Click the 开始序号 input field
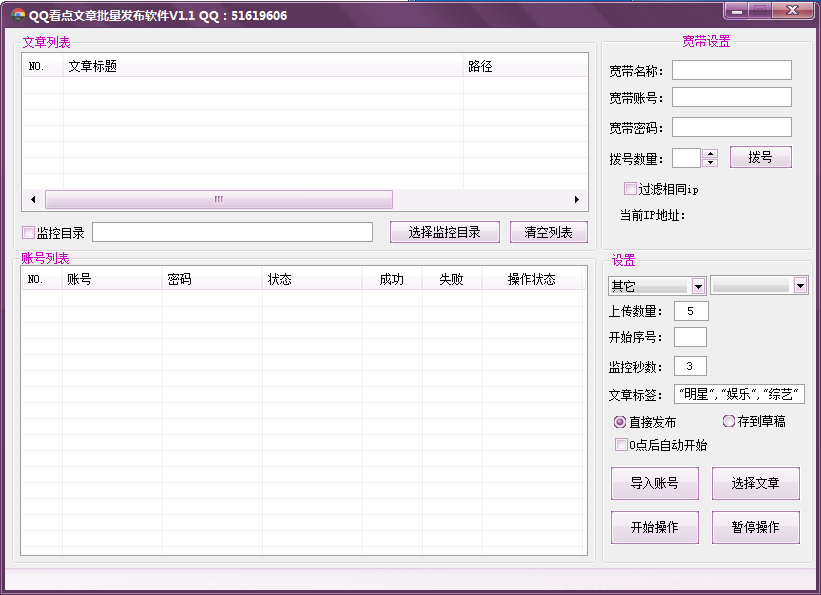The height and width of the screenshot is (595, 821). [x=690, y=337]
